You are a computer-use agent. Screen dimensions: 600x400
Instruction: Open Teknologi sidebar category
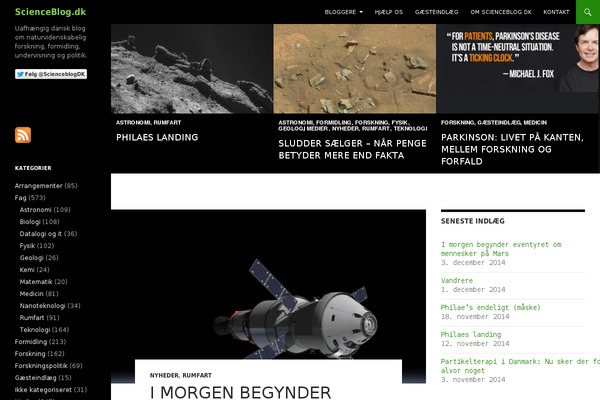click(x=35, y=330)
